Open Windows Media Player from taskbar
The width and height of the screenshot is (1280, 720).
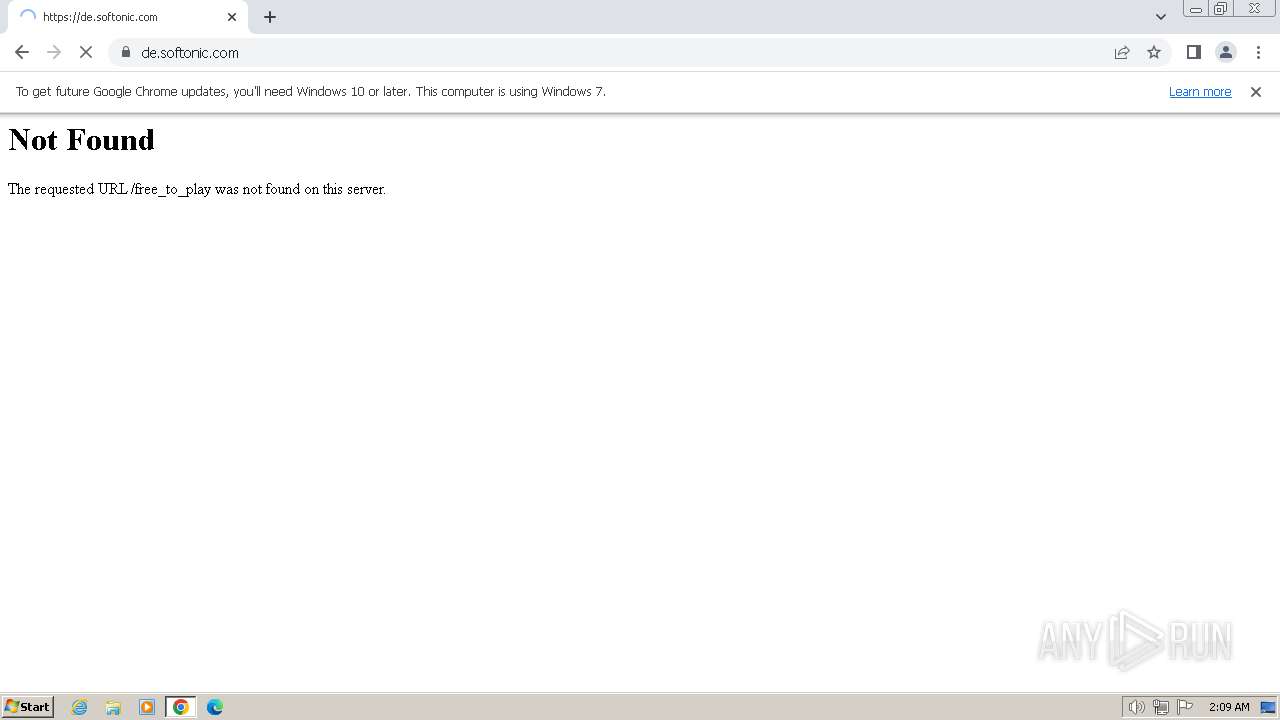tap(147, 707)
